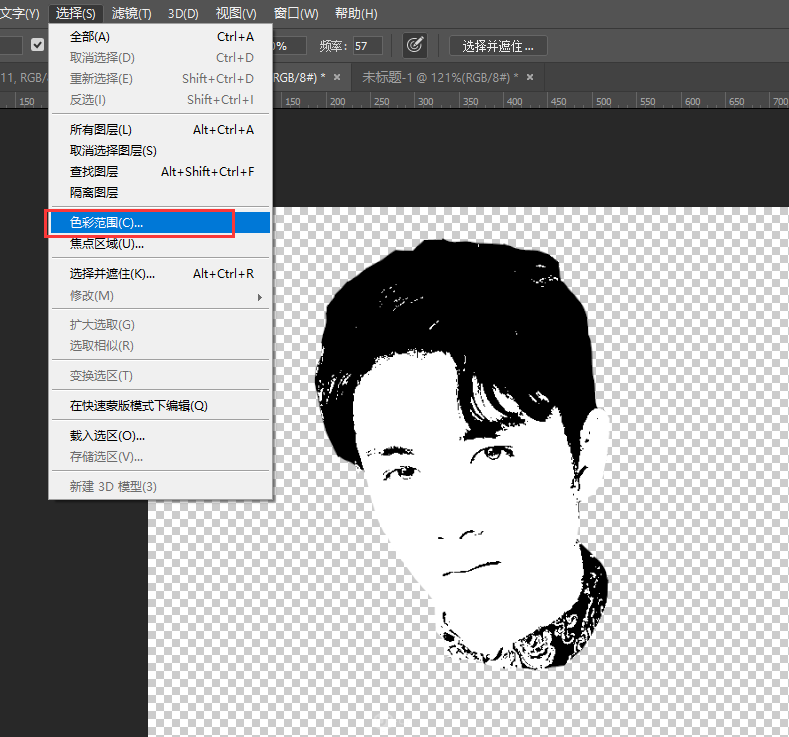
Task: Close the 未标题-1 document tab
Action: coord(529,77)
